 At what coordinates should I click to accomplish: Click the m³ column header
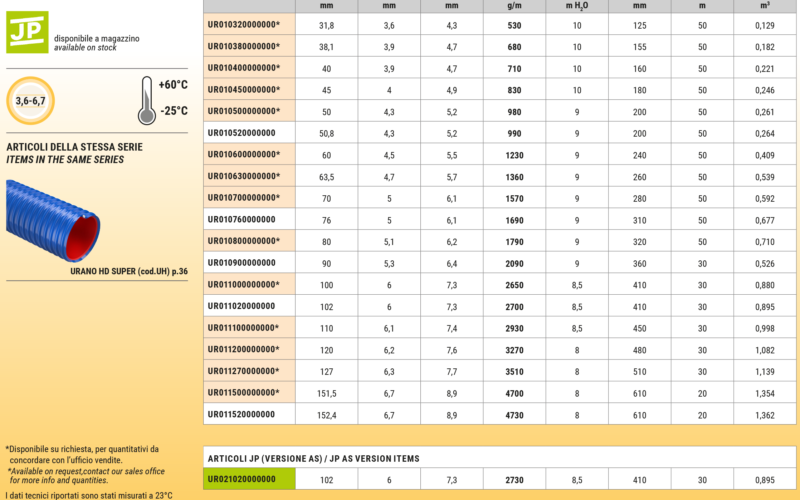(765, 5)
